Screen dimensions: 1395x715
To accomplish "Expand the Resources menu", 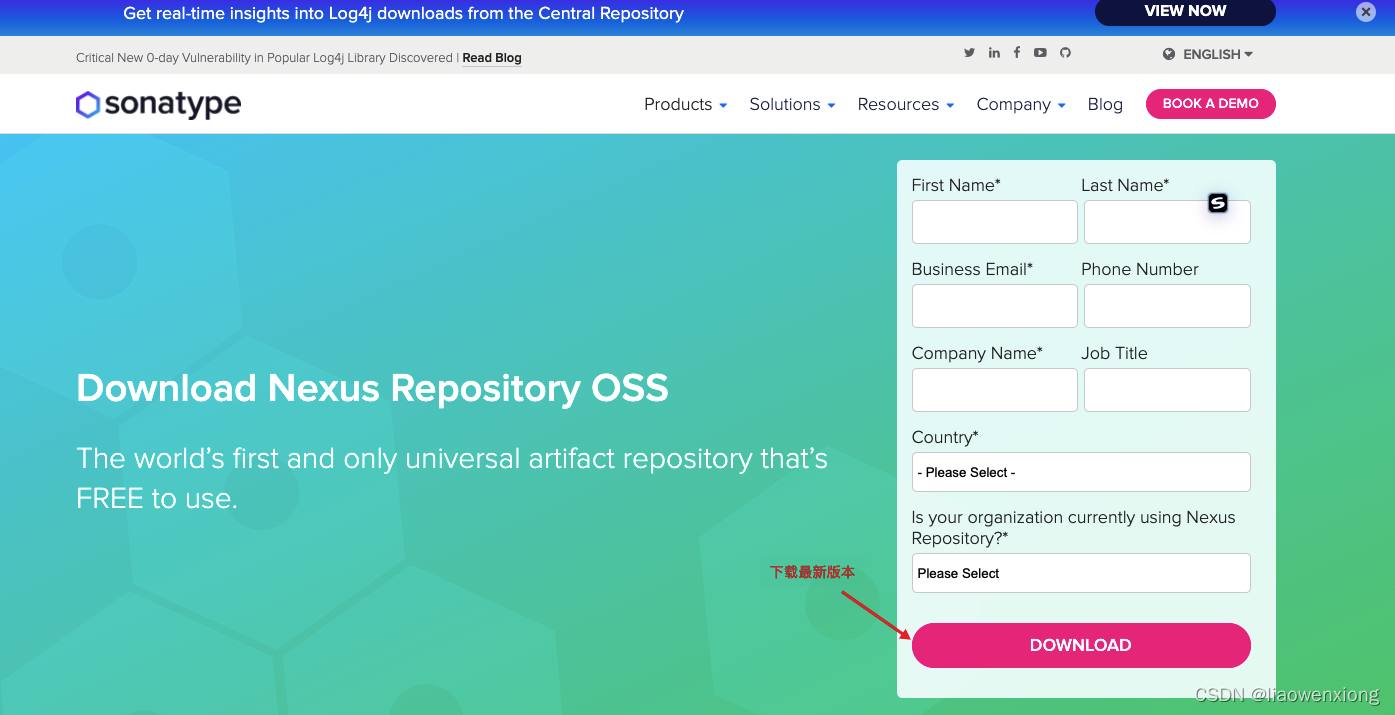I will [905, 104].
